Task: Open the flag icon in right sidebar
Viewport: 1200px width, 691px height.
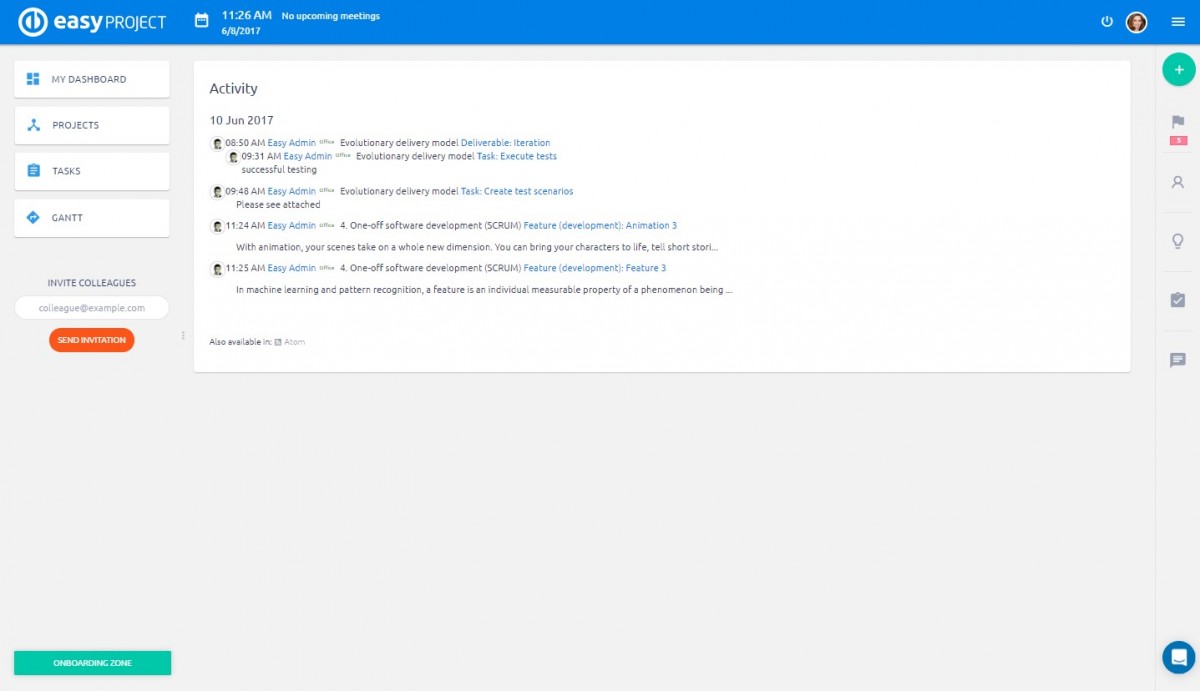Action: pos(1178,122)
